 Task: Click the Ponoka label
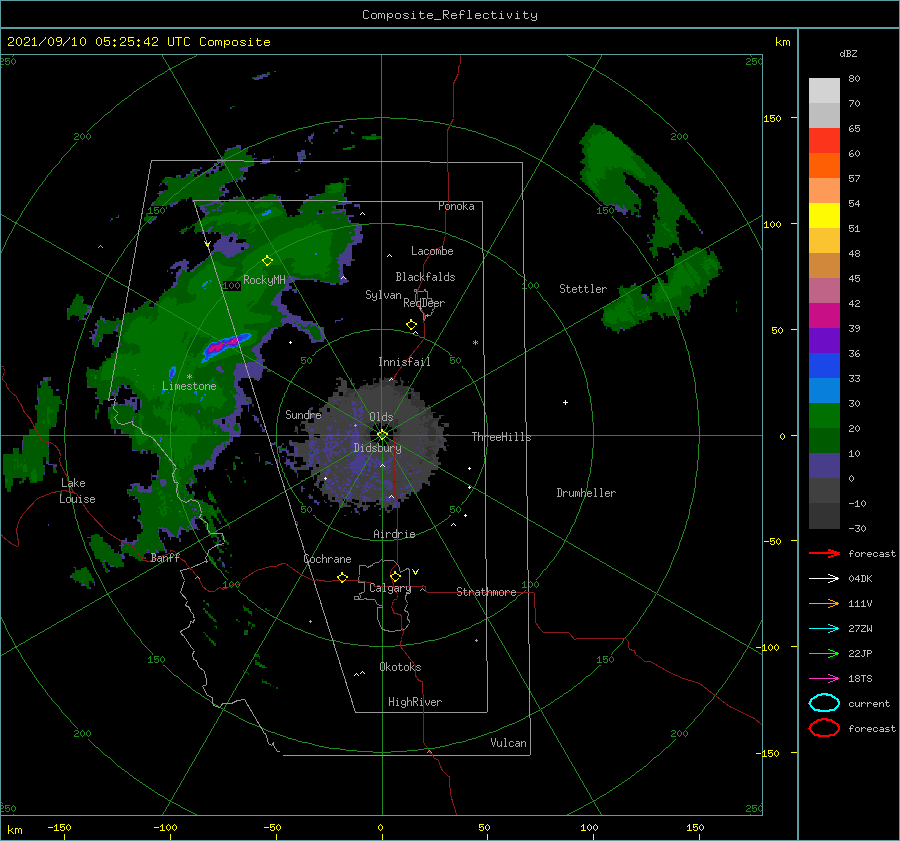(x=456, y=206)
